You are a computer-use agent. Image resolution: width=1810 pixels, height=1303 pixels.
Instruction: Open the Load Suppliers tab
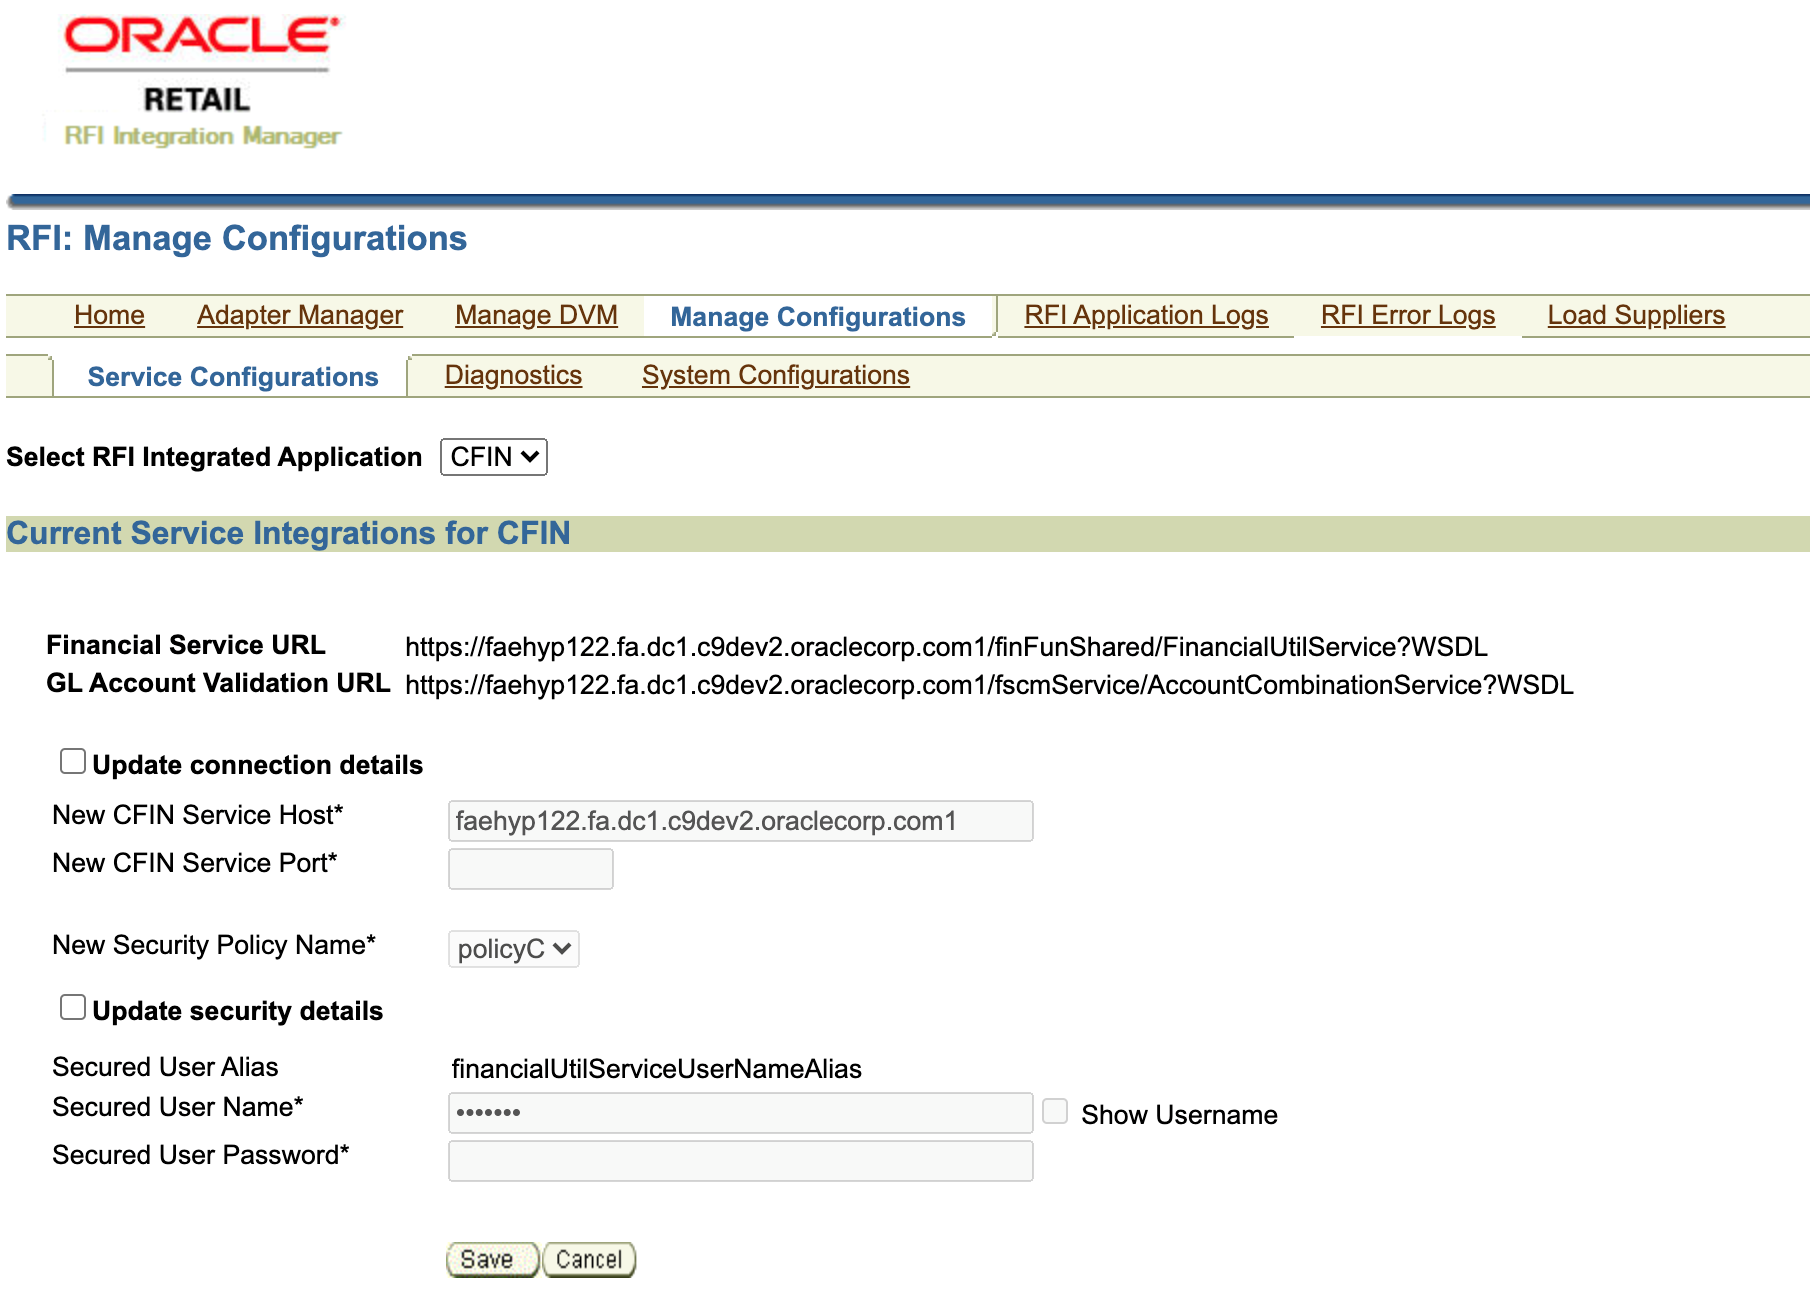coord(1636,315)
